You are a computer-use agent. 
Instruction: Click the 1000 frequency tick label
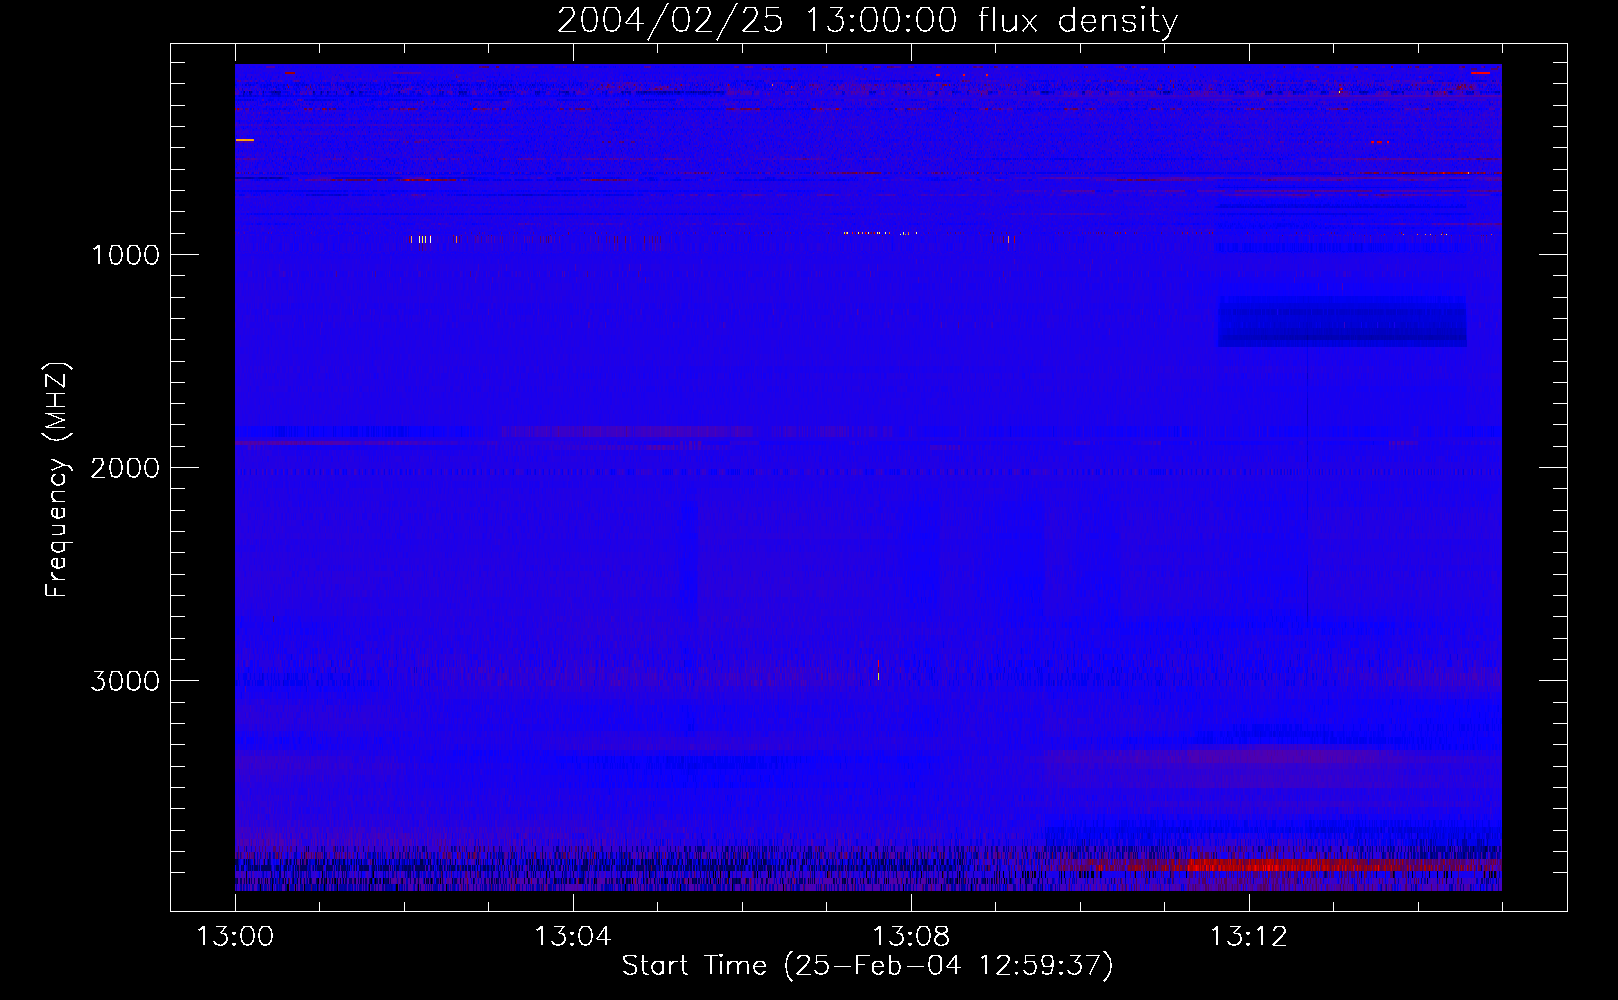125,255
